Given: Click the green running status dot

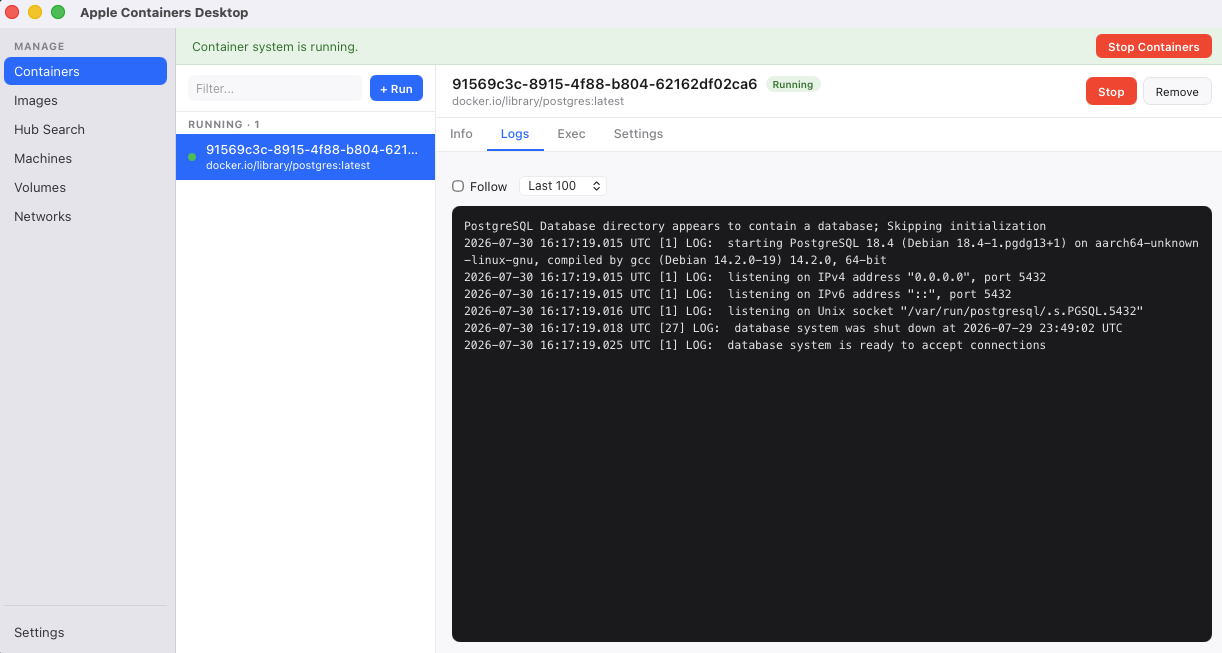Looking at the screenshot, I should (192, 157).
